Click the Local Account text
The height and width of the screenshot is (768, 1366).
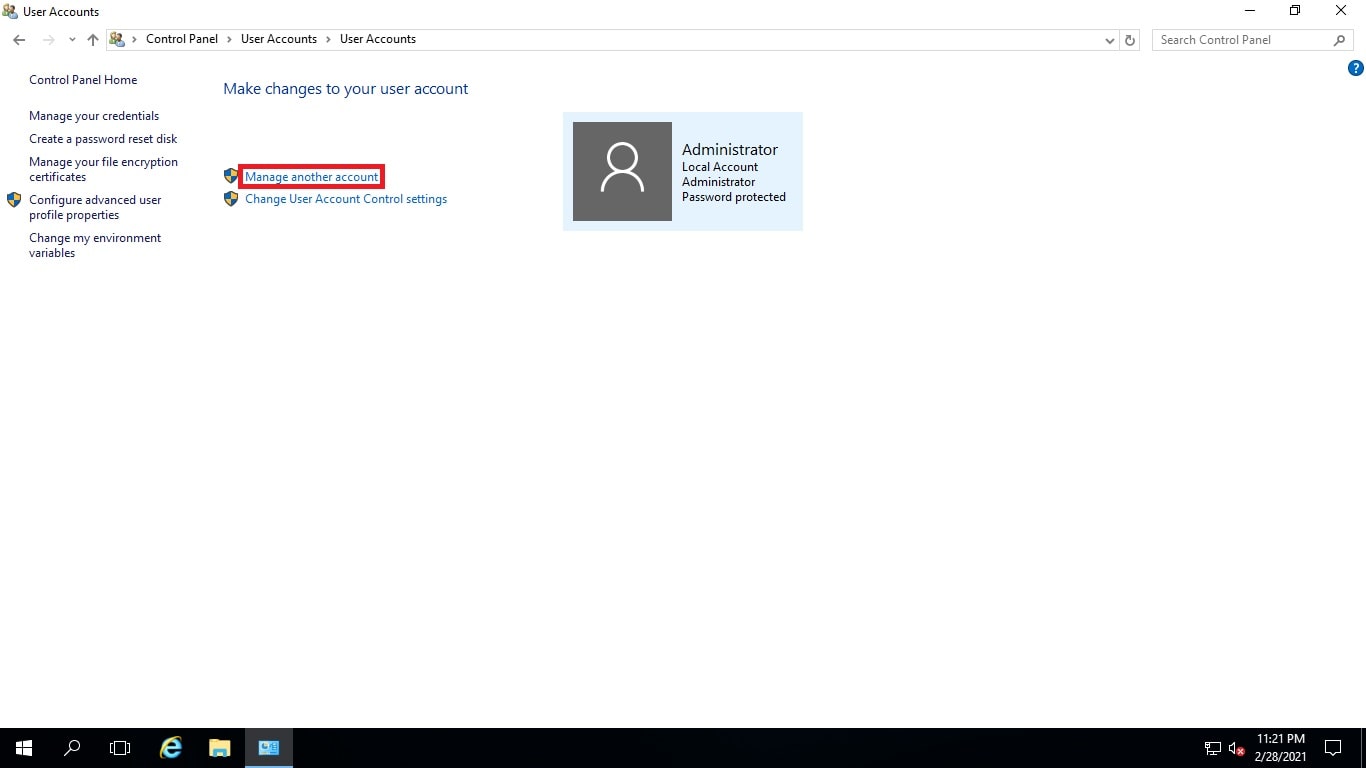(x=720, y=167)
